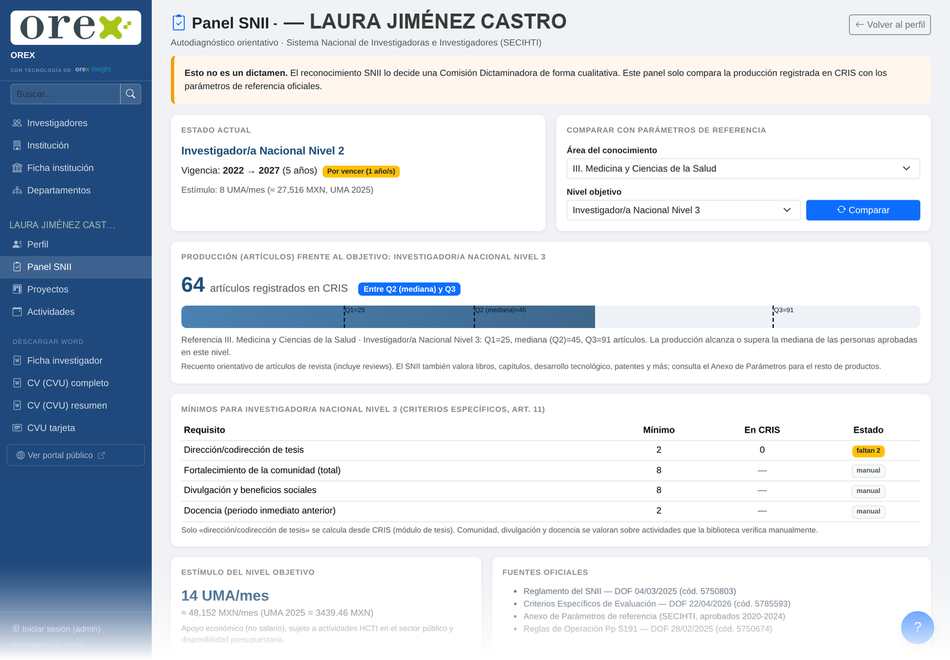The width and height of the screenshot is (950, 660).
Task: Click the Investigadores people icon
Action: pos(17,123)
